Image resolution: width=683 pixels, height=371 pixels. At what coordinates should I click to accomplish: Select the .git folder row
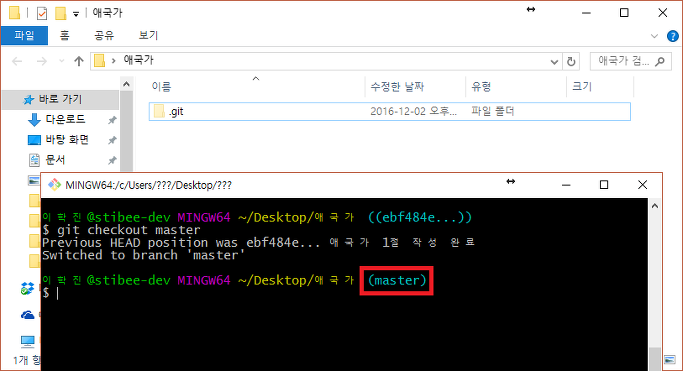[x=389, y=111]
